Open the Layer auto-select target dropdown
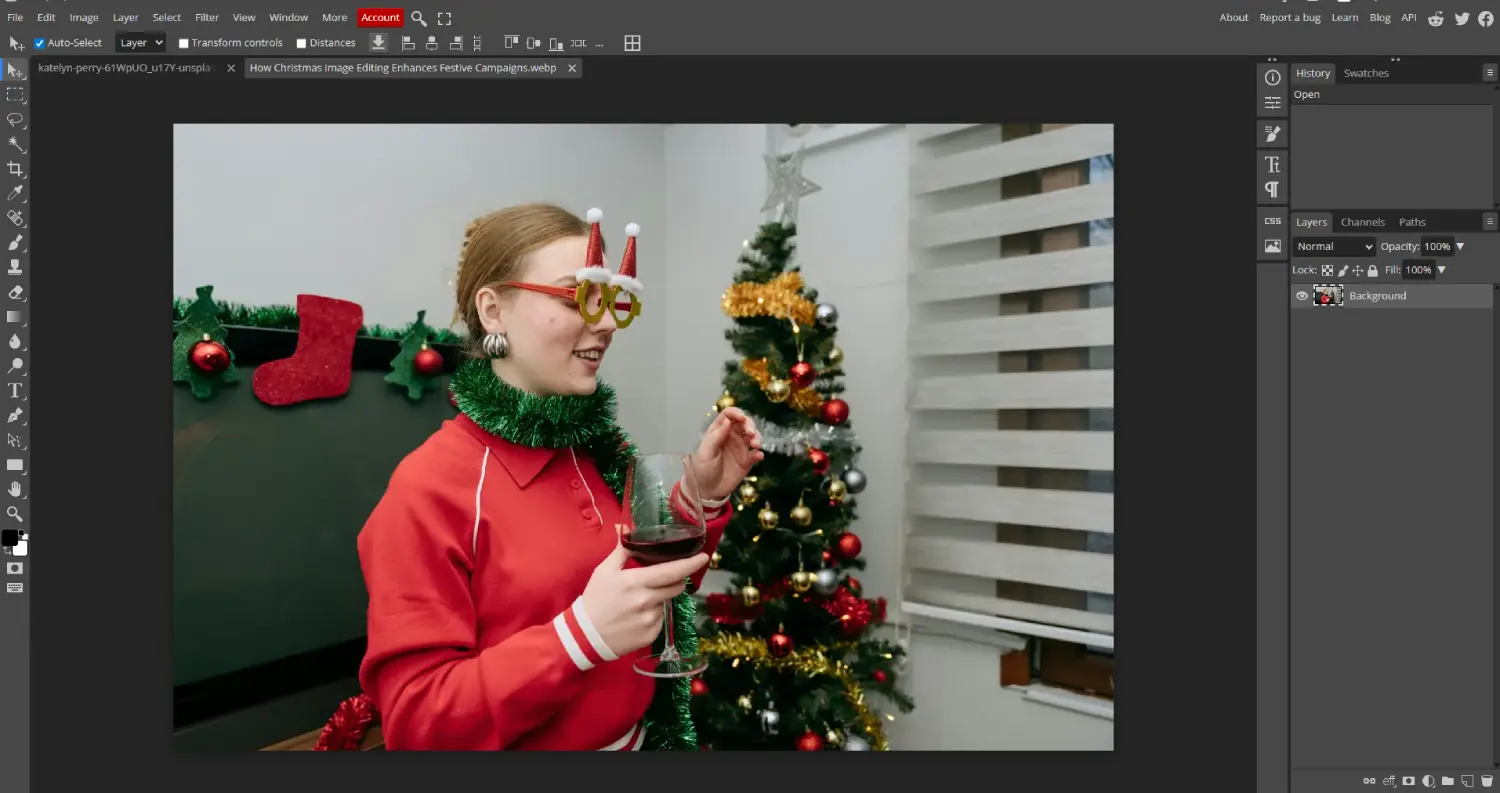1500x793 pixels. pyautogui.click(x=140, y=43)
